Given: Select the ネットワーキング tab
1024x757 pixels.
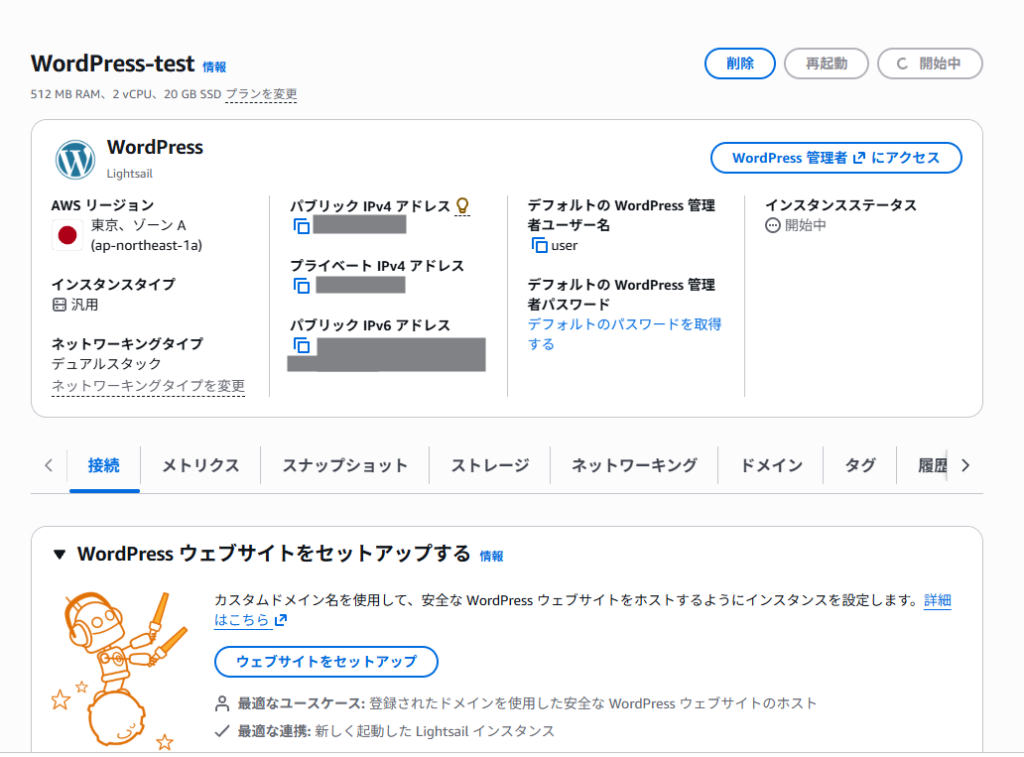Looking at the screenshot, I should [634, 465].
